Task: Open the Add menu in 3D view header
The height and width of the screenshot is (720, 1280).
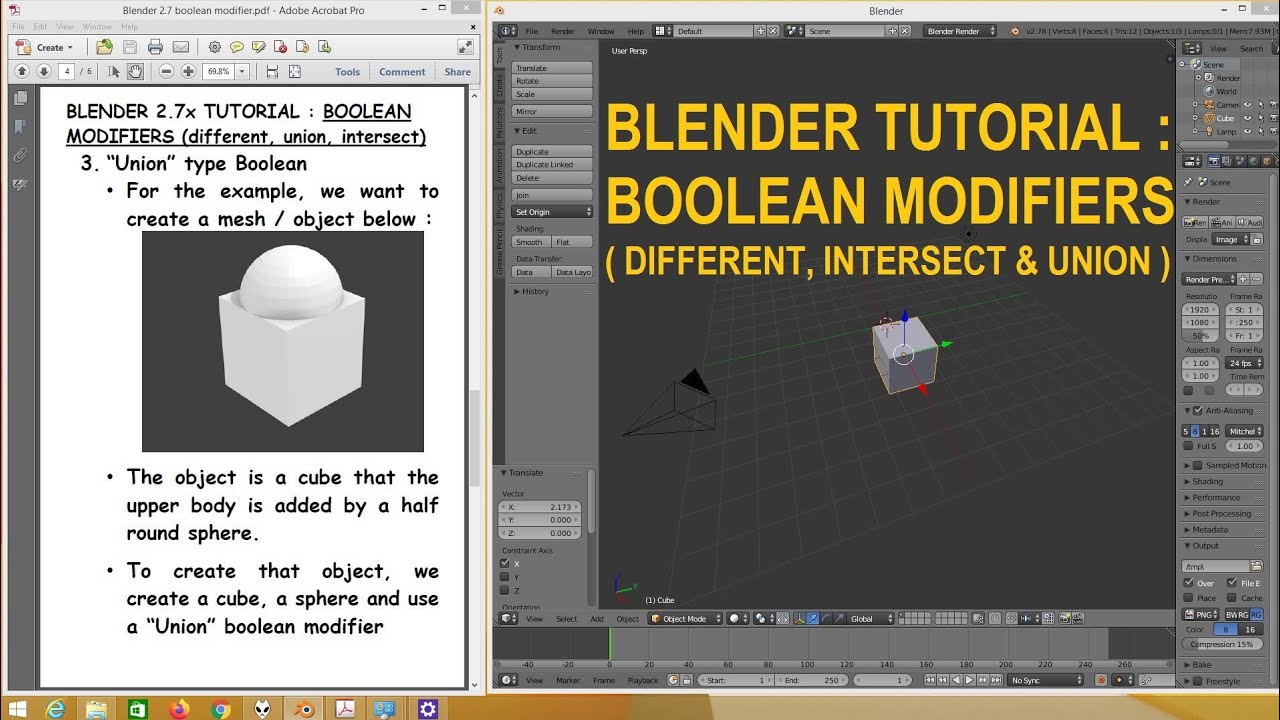Action: point(597,619)
